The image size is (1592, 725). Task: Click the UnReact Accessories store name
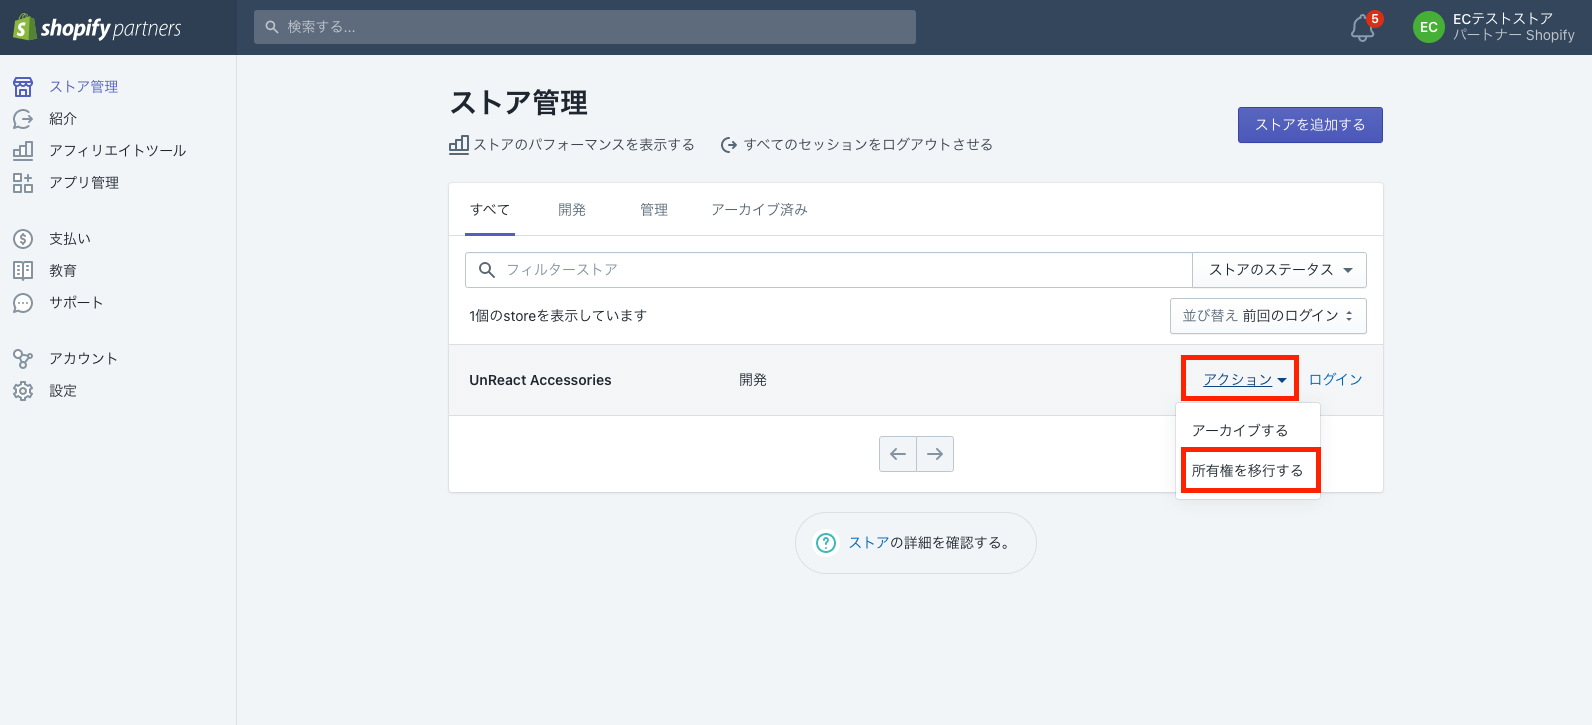click(540, 380)
